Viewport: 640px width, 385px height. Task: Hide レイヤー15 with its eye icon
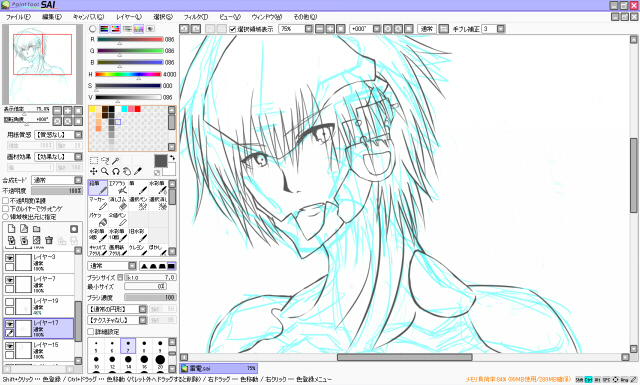click(x=9, y=346)
